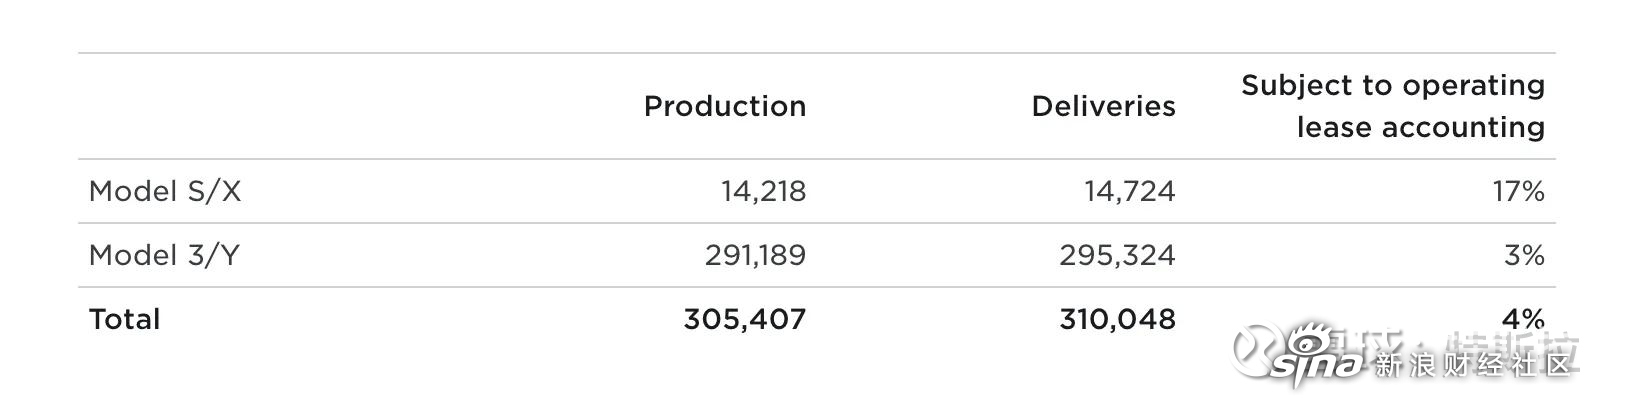1628x402 pixels.
Task: Click the Model 3/Y deliveries value 295,324
Action: (x=1118, y=255)
